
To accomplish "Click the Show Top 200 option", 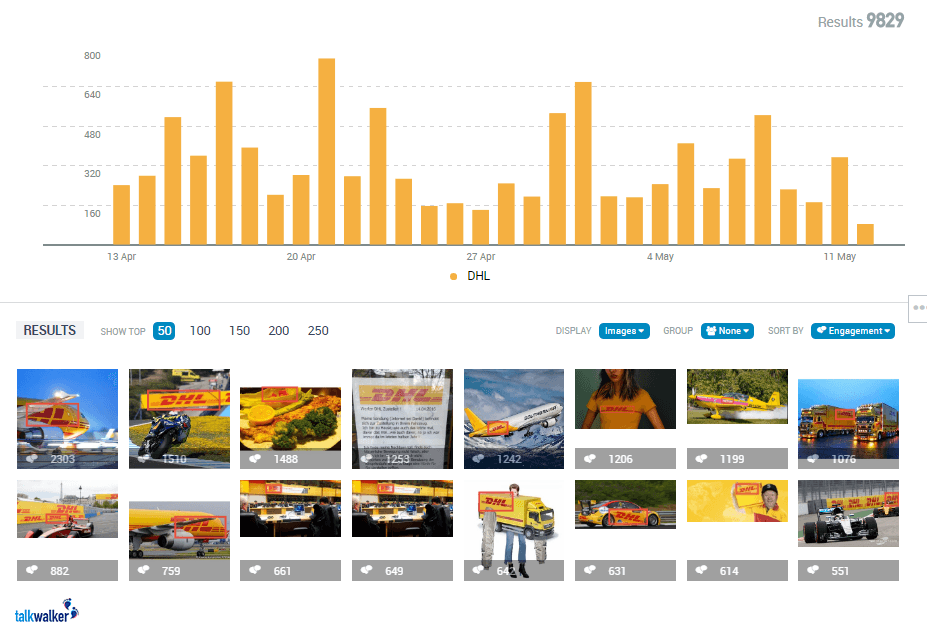I will [278, 330].
